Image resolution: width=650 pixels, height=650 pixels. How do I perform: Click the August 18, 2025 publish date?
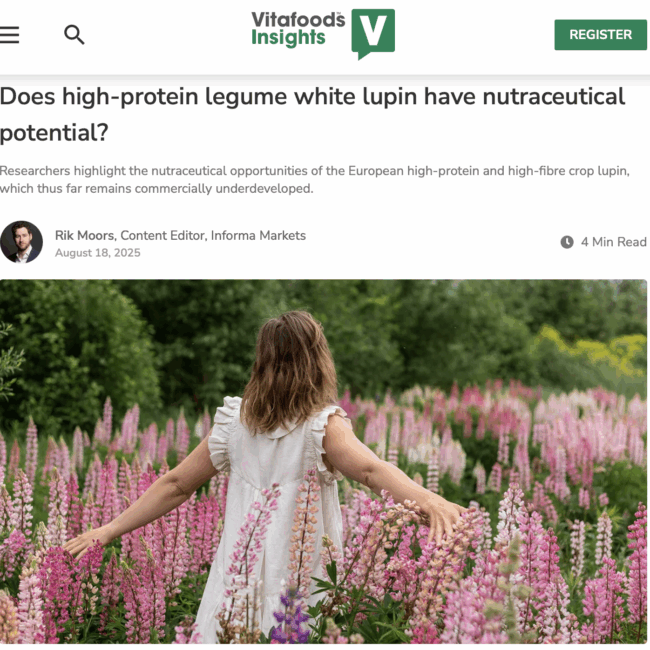tap(98, 253)
